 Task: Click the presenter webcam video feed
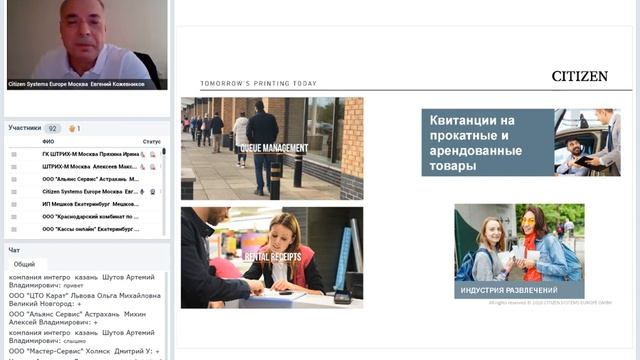coord(87,44)
